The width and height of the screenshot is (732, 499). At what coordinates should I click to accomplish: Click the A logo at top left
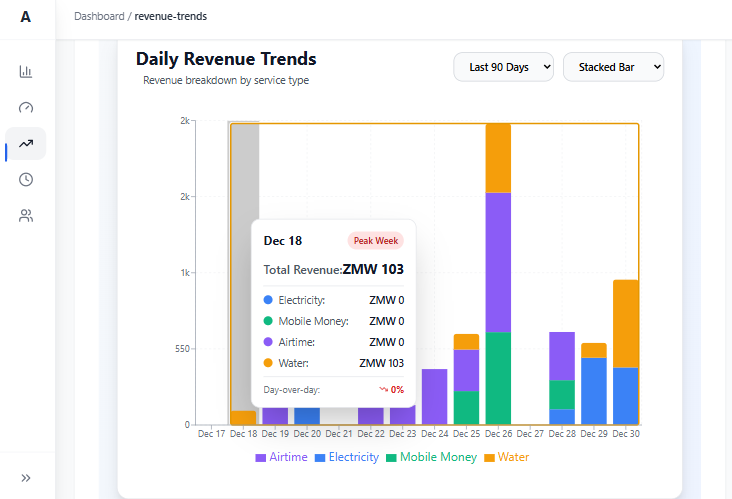[x=26, y=17]
